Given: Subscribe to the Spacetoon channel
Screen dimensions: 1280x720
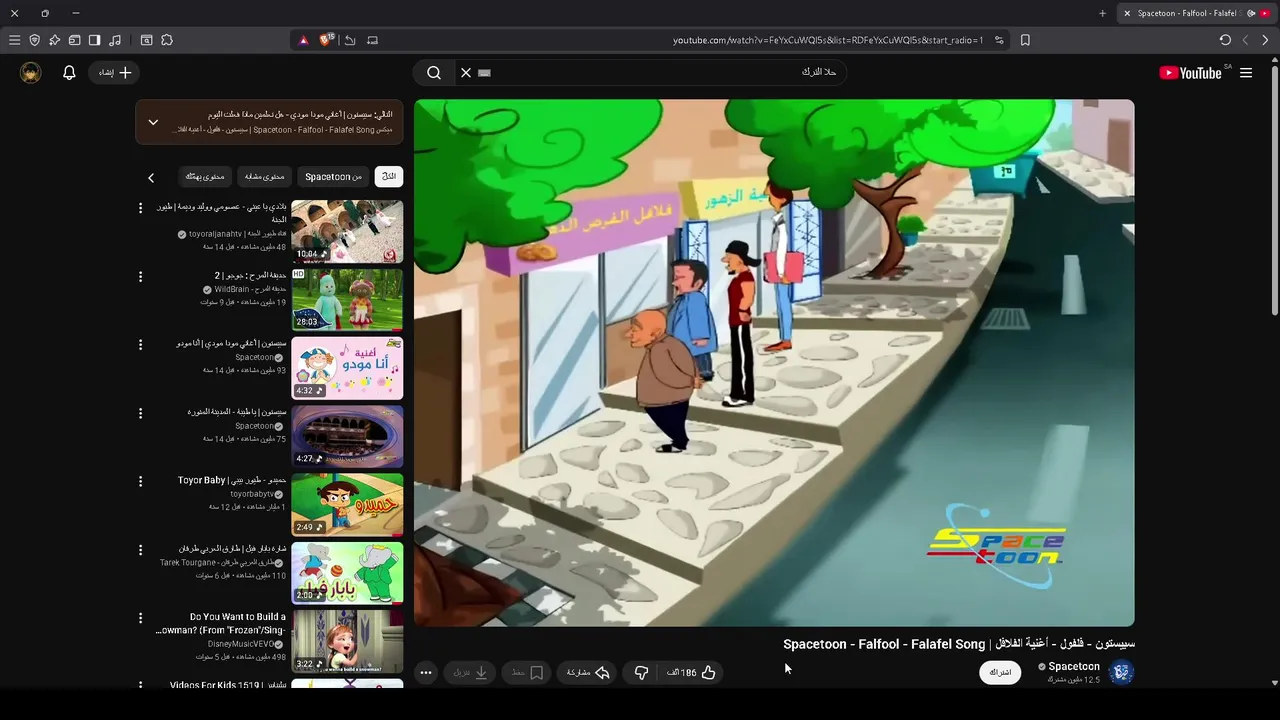Looking at the screenshot, I should 1000,672.
